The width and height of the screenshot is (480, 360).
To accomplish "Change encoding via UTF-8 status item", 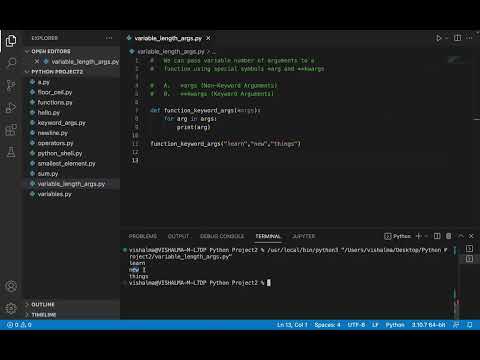I will (x=356, y=325).
